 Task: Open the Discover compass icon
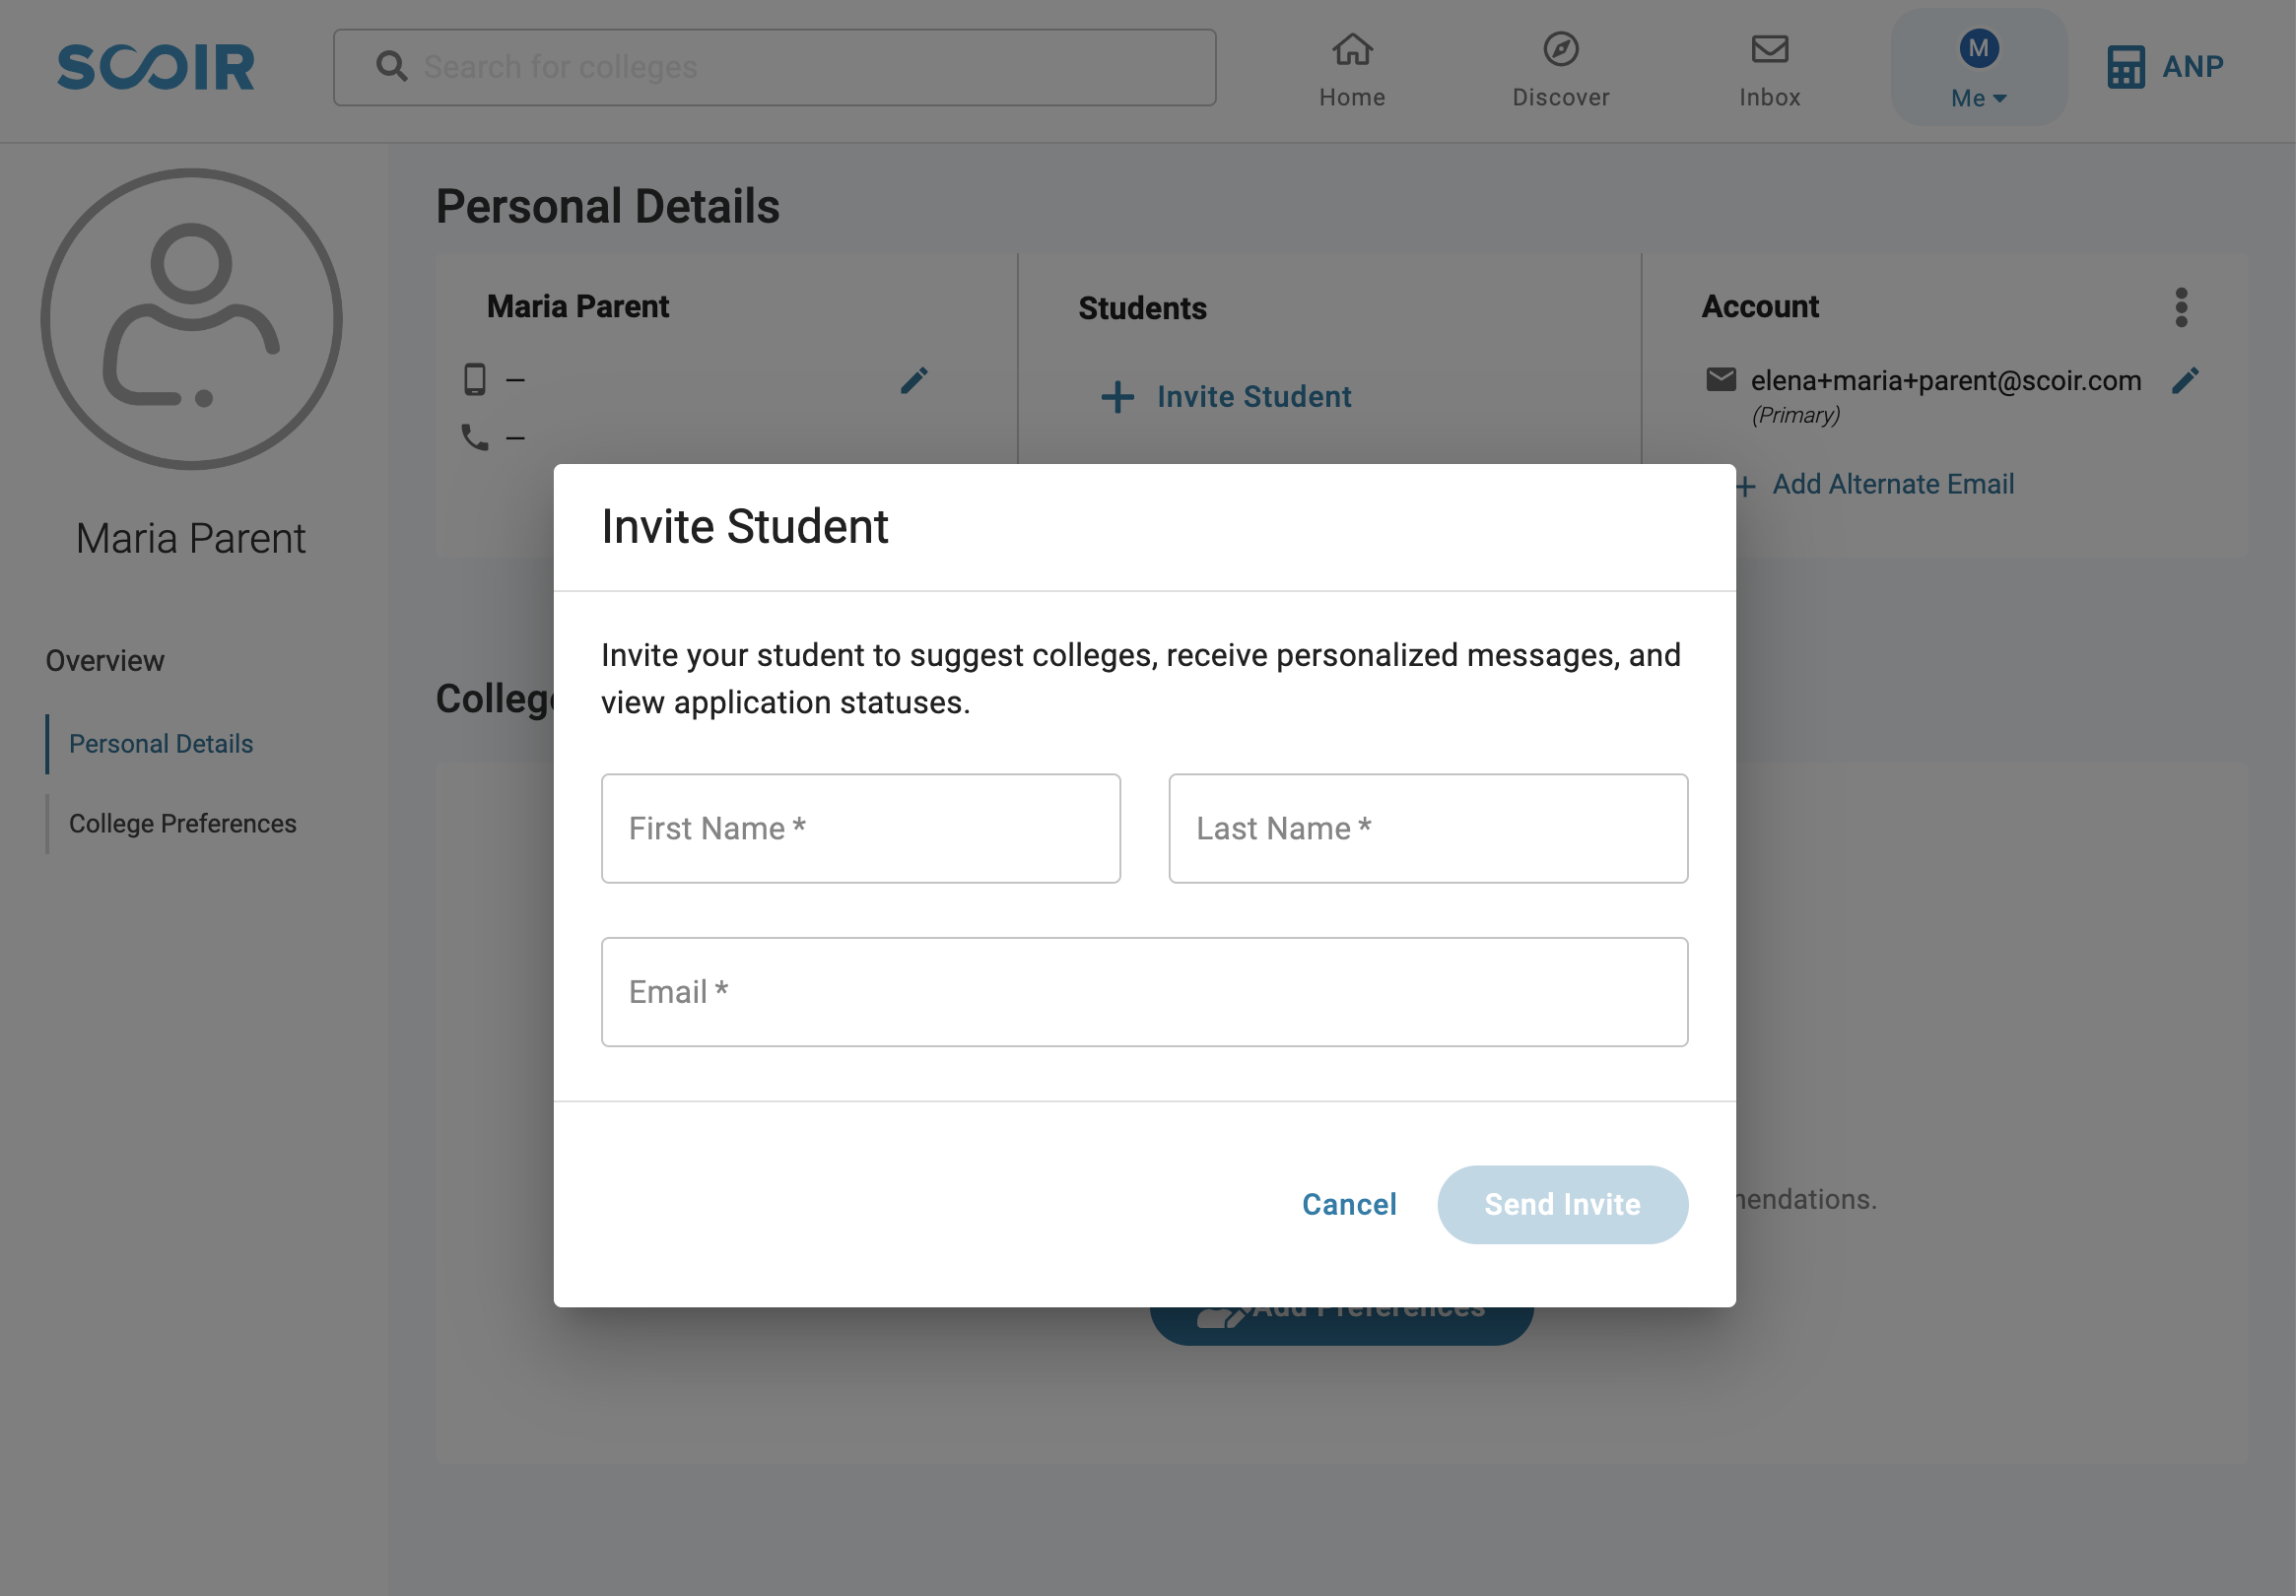point(1560,49)
